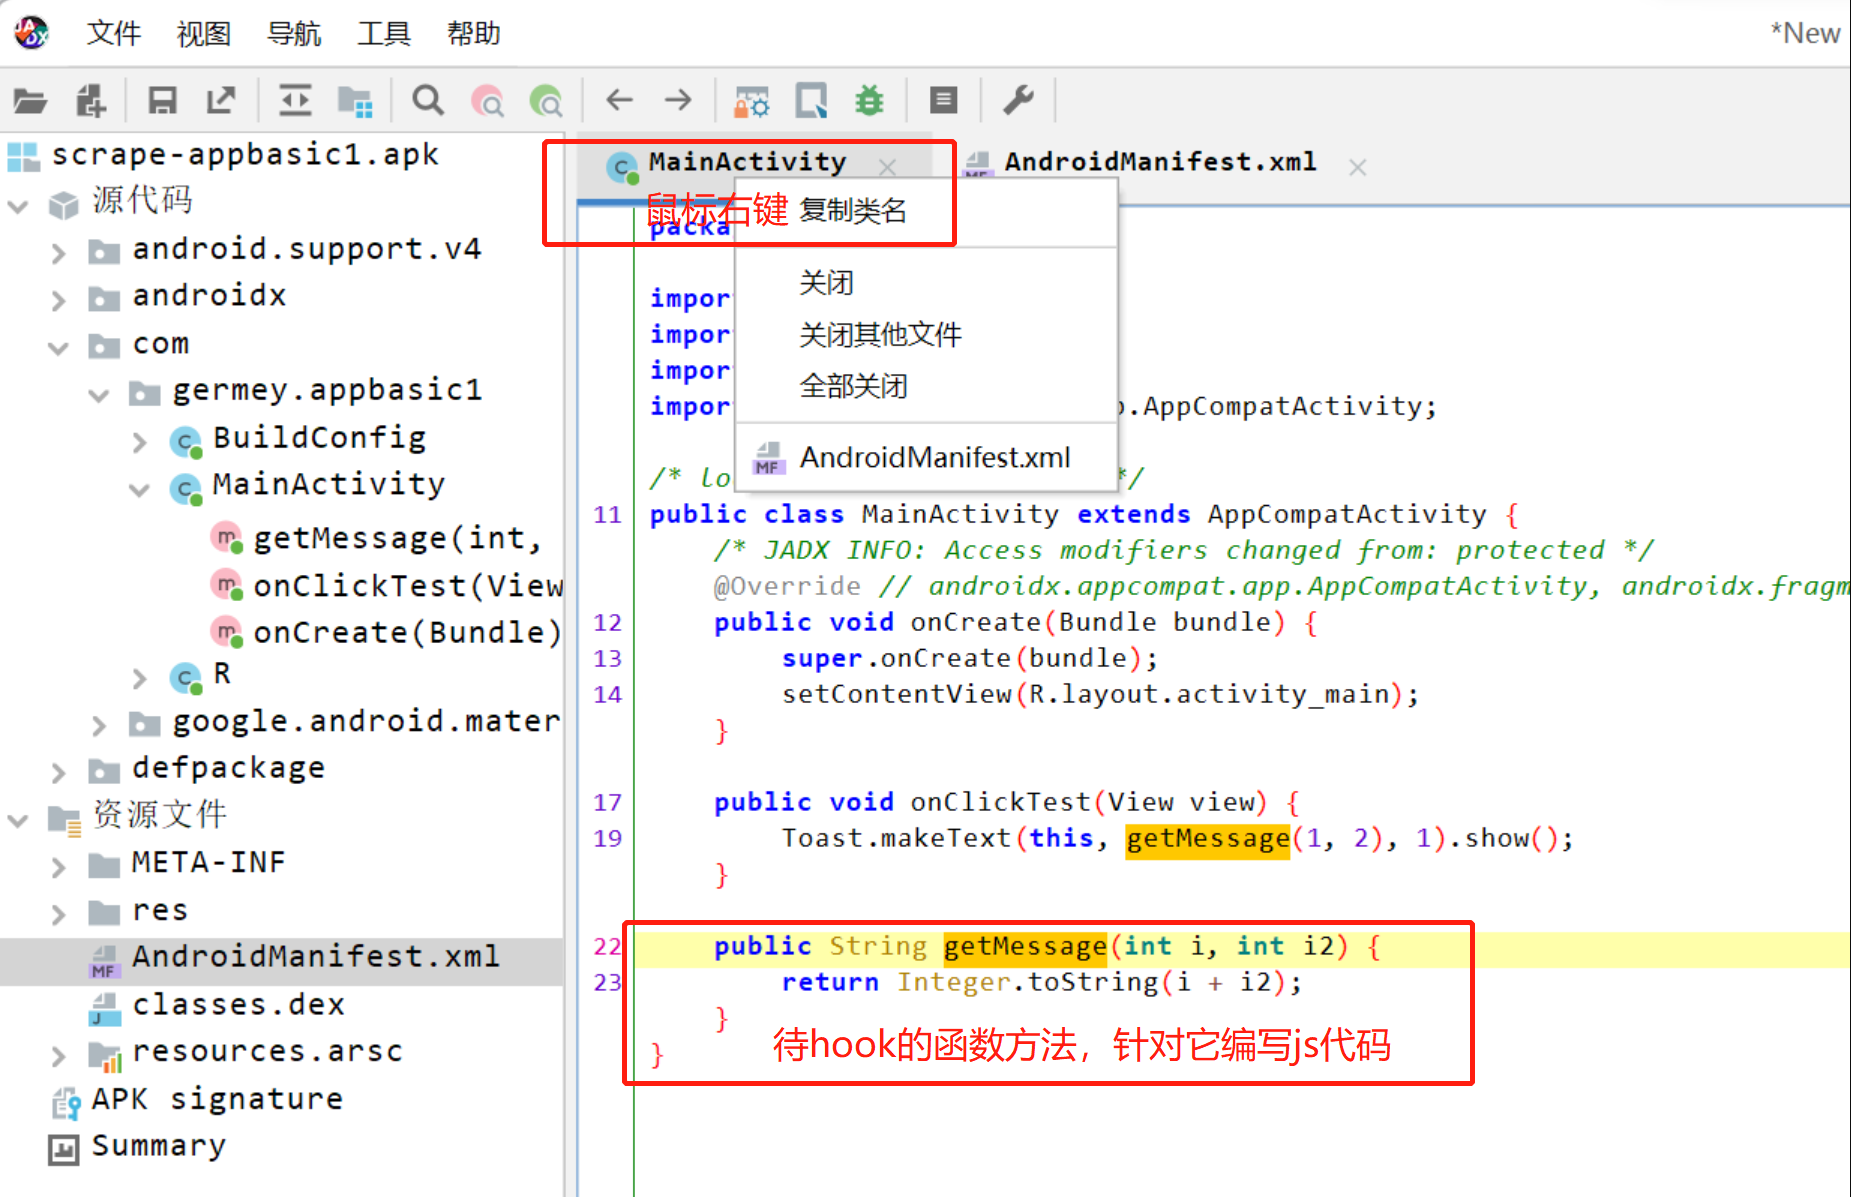Click the resources.arsc file icon
The width and height of the screenshot is (1851, 1197).
pos(103,1055)
